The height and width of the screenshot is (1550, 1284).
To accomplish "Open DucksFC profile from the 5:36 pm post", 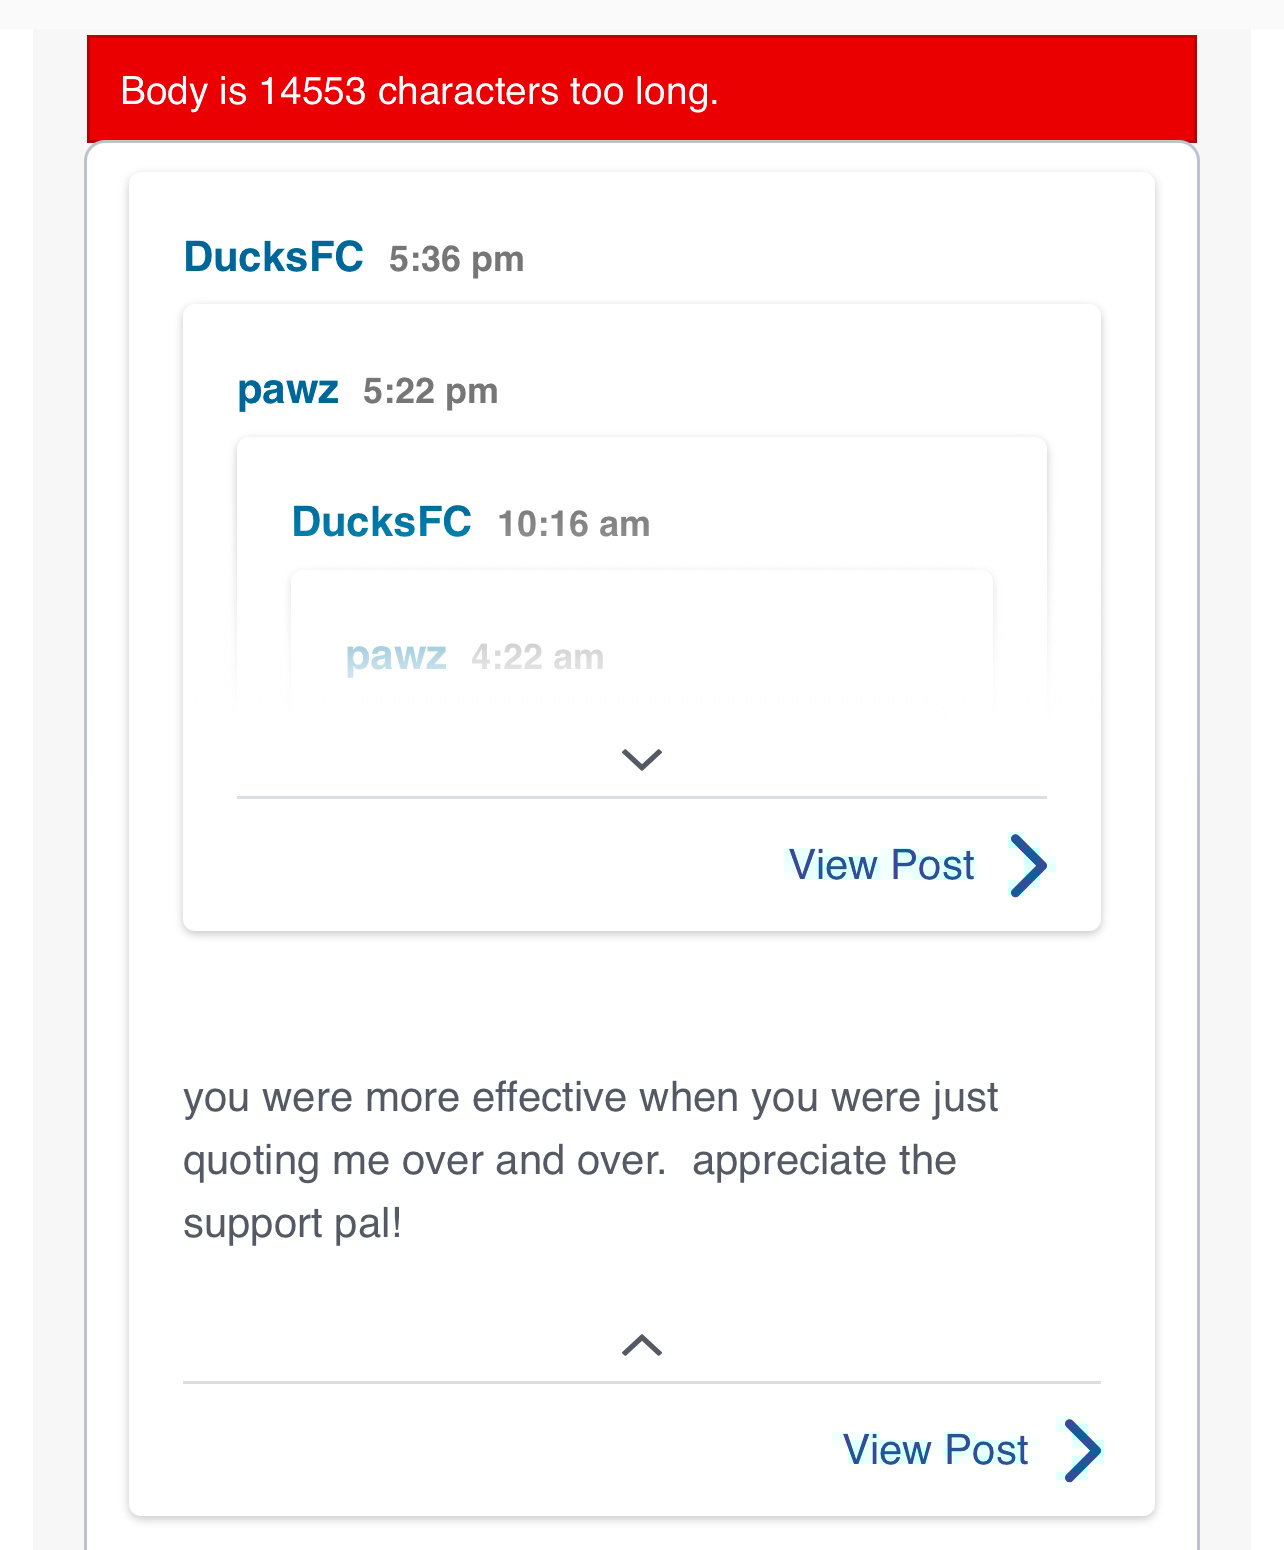I will (273, 258).
